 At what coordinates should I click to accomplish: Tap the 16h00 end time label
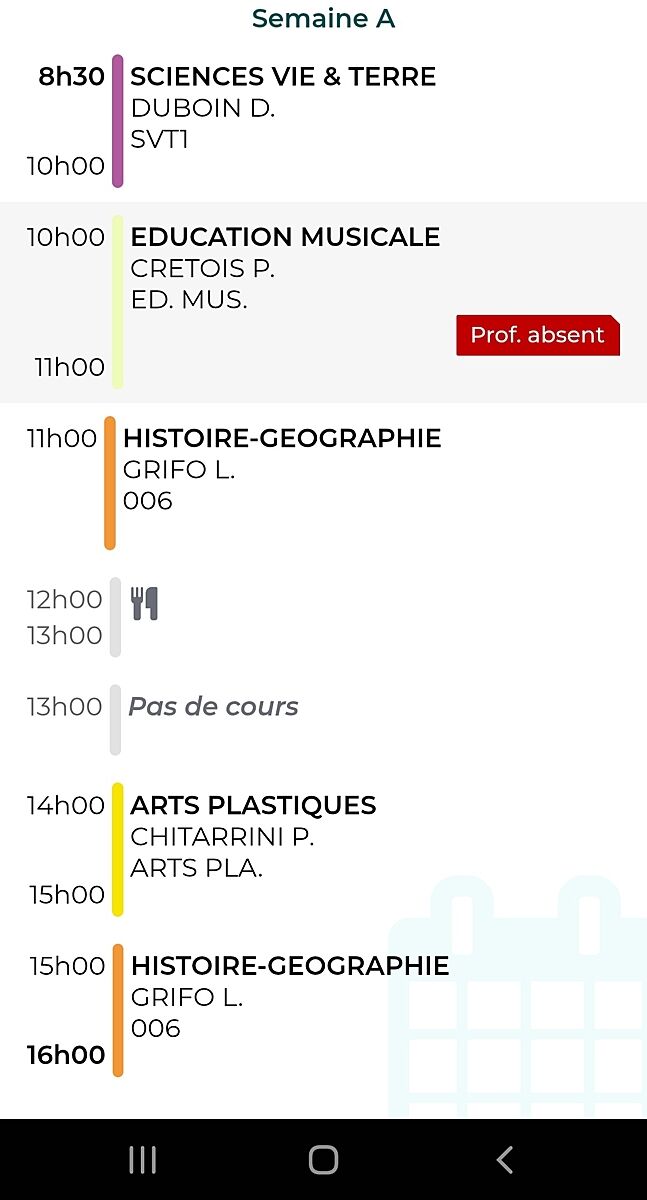point(66,1055)
